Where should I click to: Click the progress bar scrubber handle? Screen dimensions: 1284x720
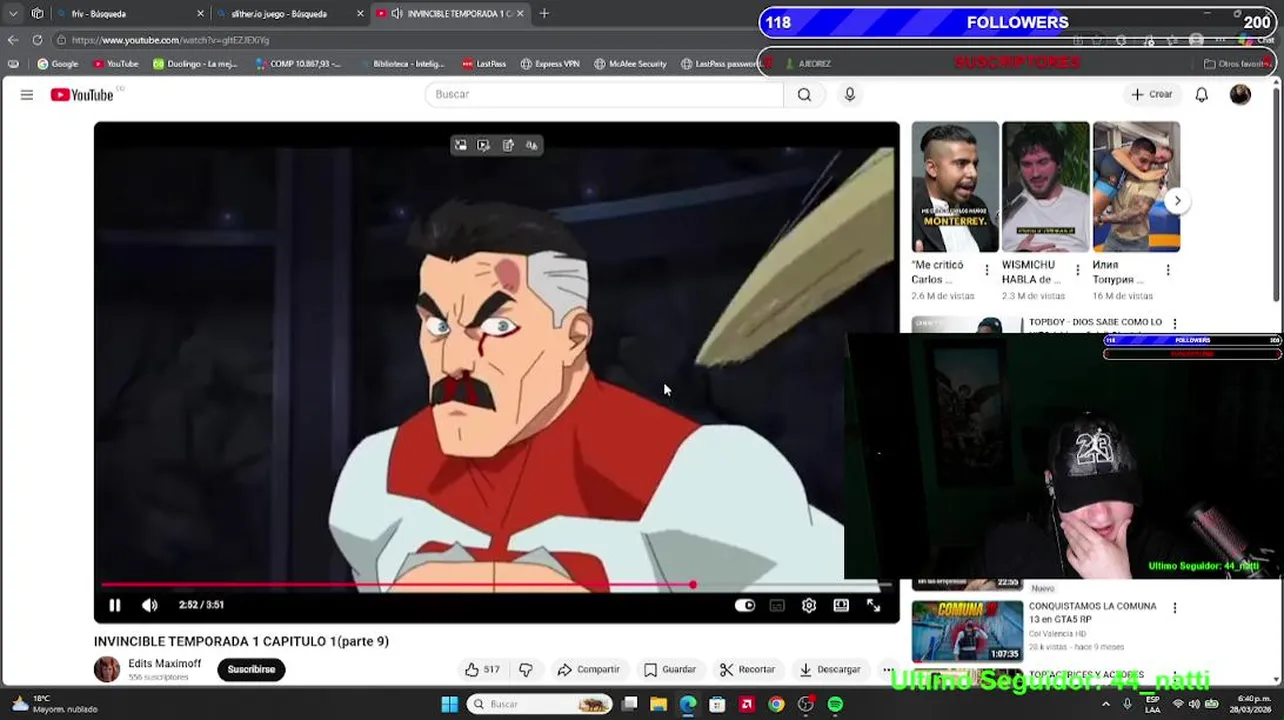click(x=693, y=585)
